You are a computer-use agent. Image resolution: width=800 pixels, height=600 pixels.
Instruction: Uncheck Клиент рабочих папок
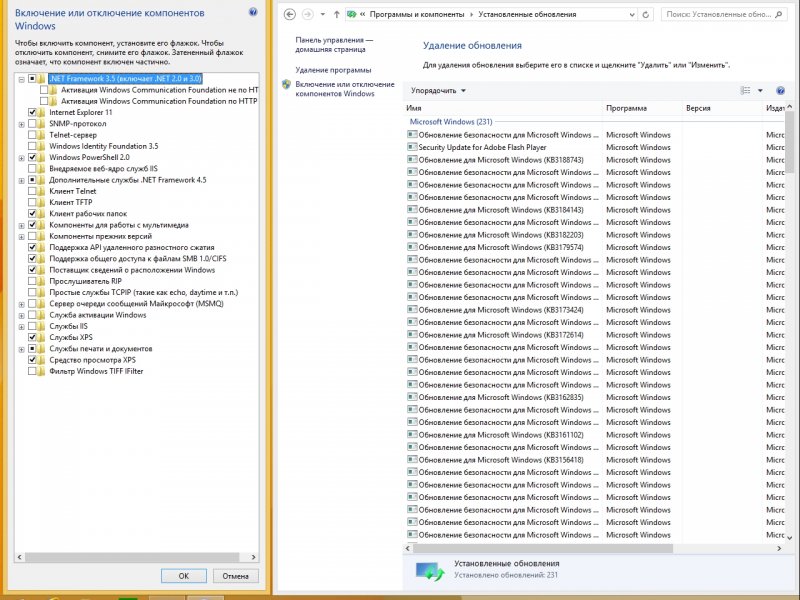pos(32,213)
